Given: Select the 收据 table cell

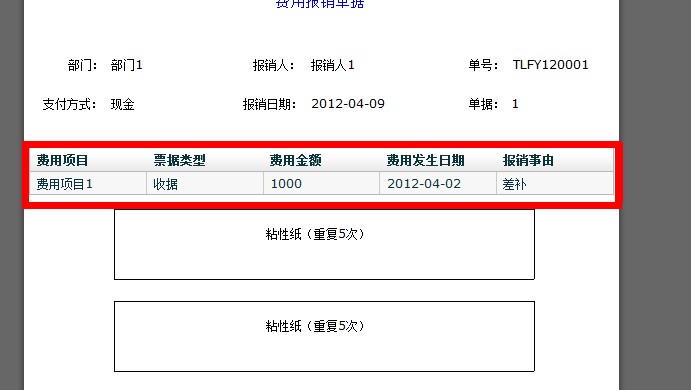Looking at the screenshot, I should click(x=205, y=183).
